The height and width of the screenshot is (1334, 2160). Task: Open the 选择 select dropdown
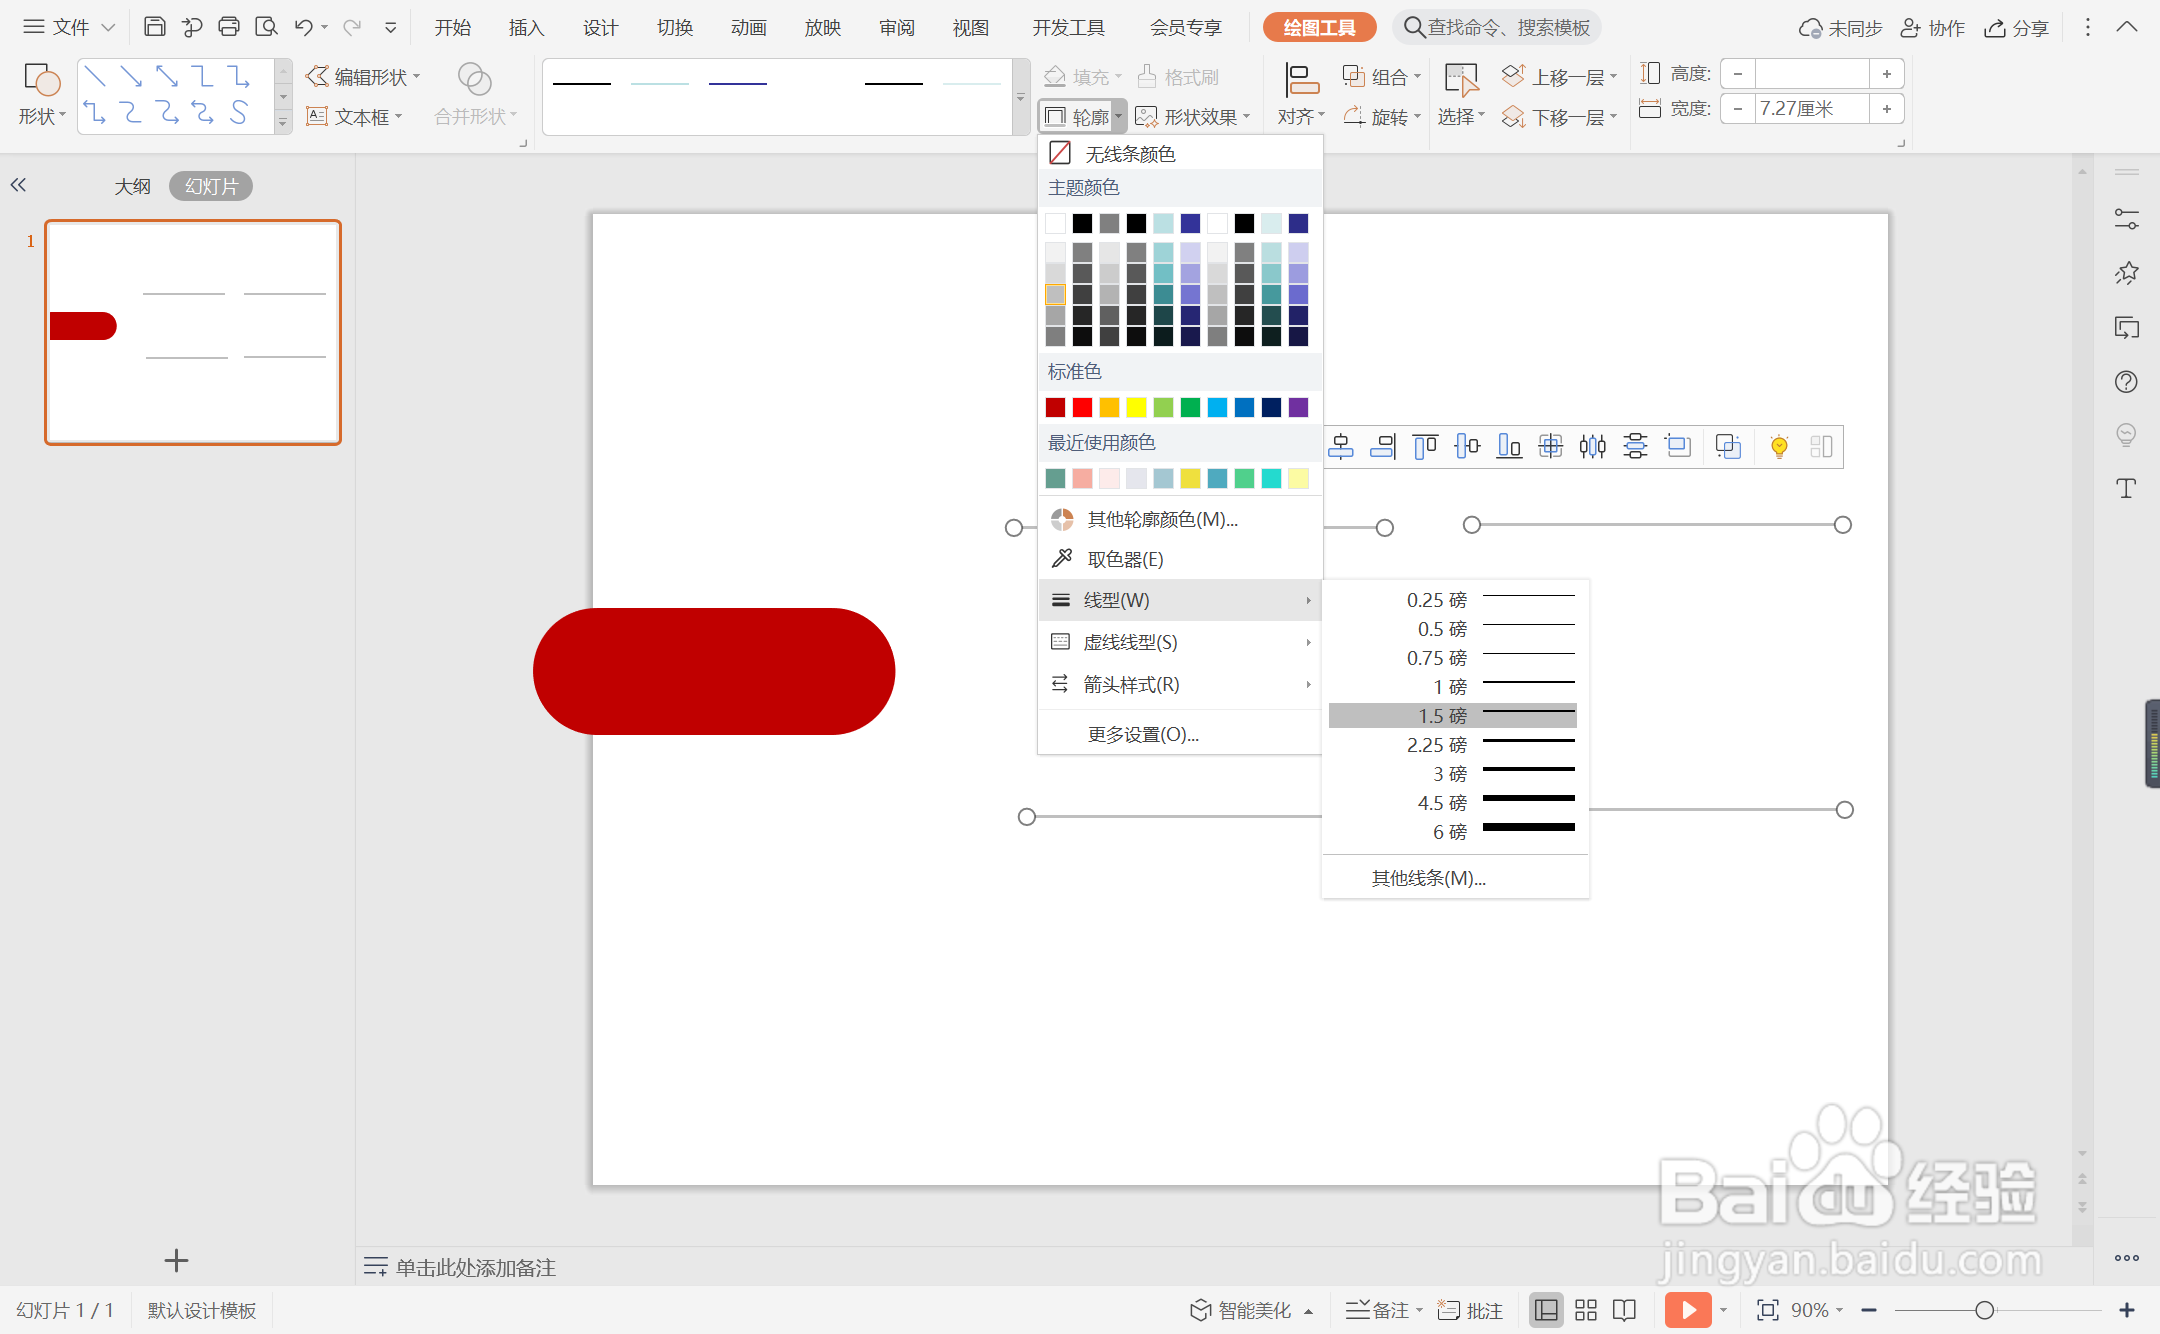tap(1461, 95)
